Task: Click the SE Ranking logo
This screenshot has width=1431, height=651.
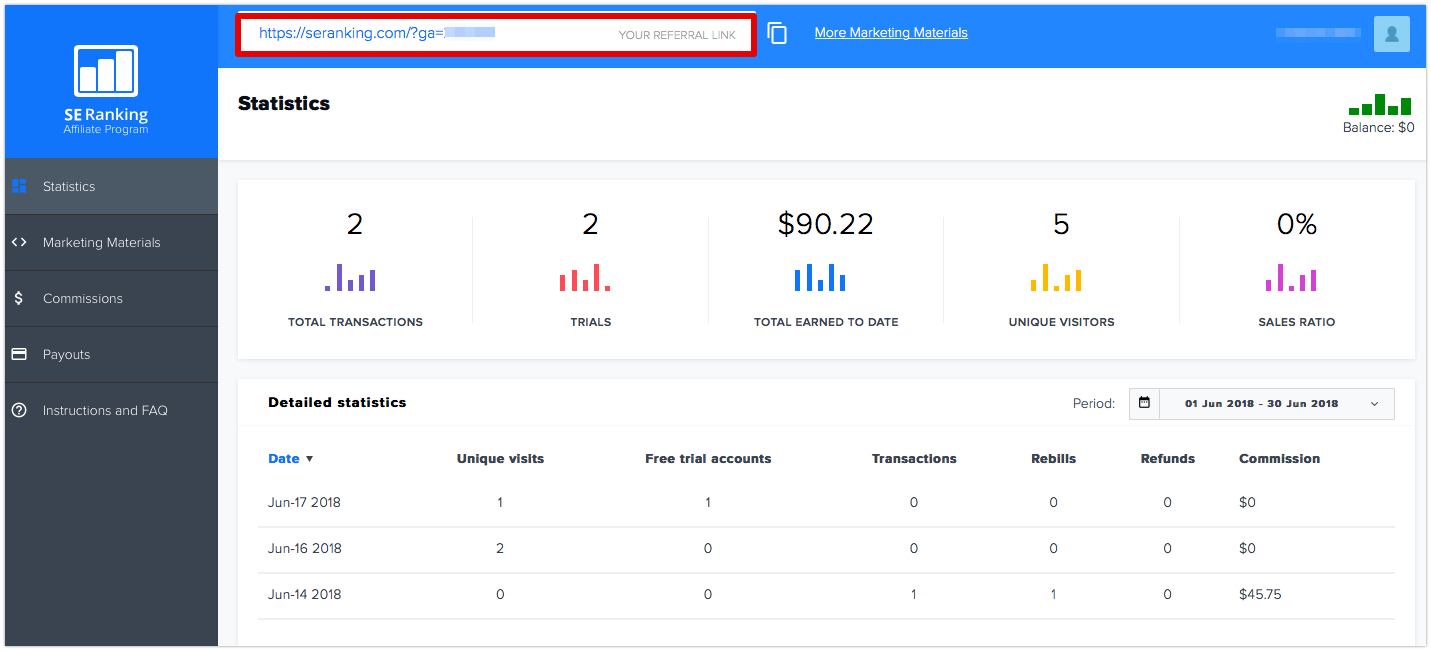Action: pyautogui.click(x=106, y=89)
